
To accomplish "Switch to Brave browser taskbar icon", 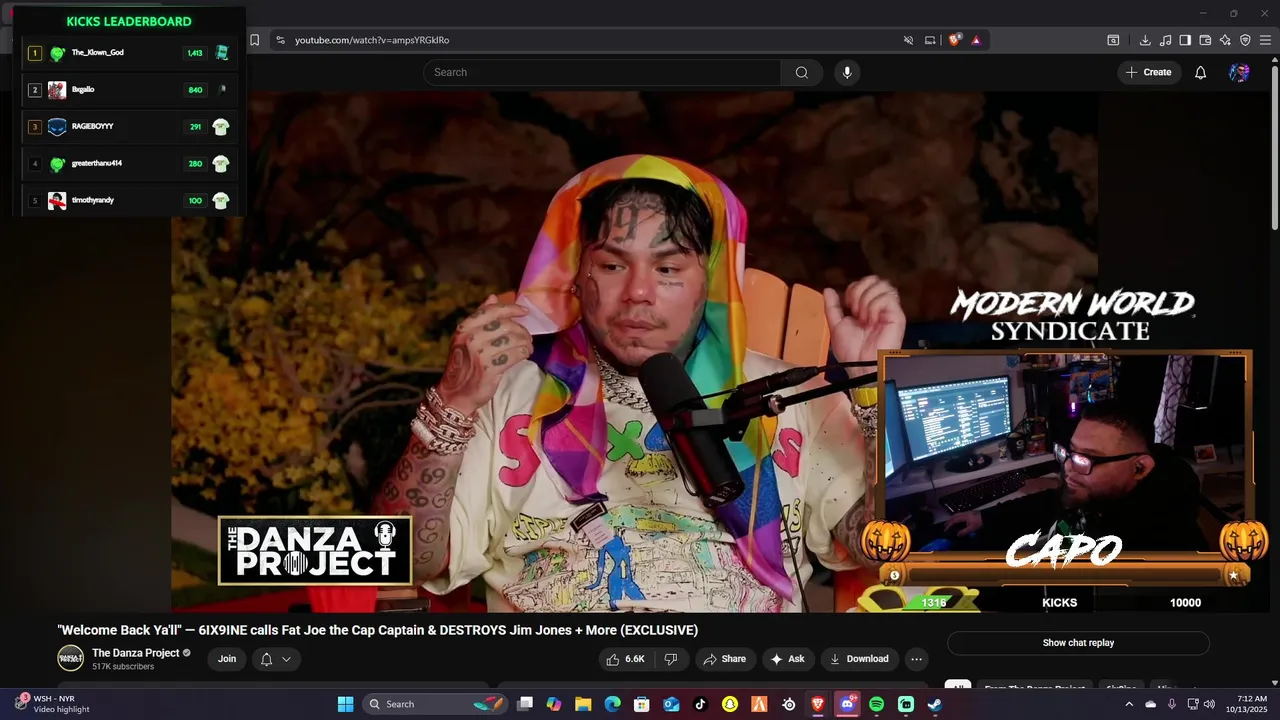I will click(818, 704).
